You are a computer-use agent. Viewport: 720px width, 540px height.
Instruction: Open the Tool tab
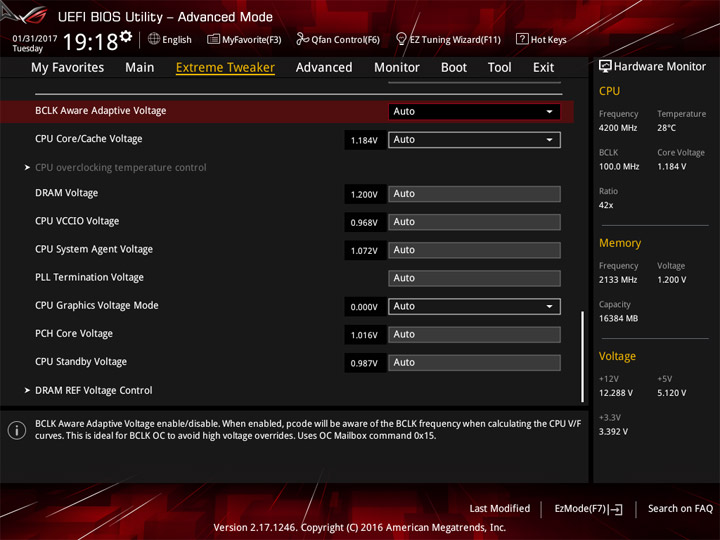(500, 68)
